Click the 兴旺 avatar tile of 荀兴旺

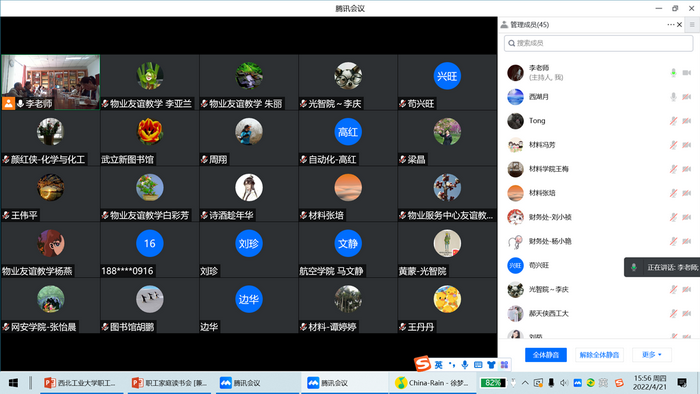pos(447,76)
